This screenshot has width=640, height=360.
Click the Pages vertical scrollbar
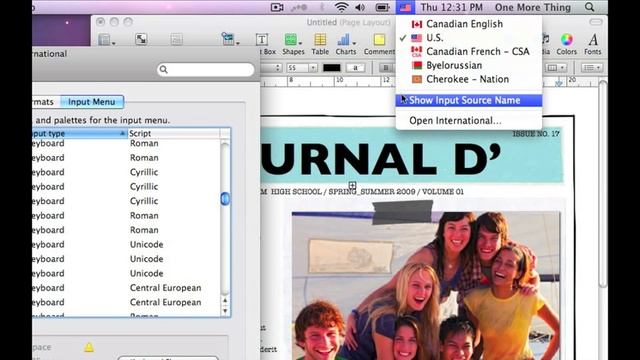click(602, 184)
